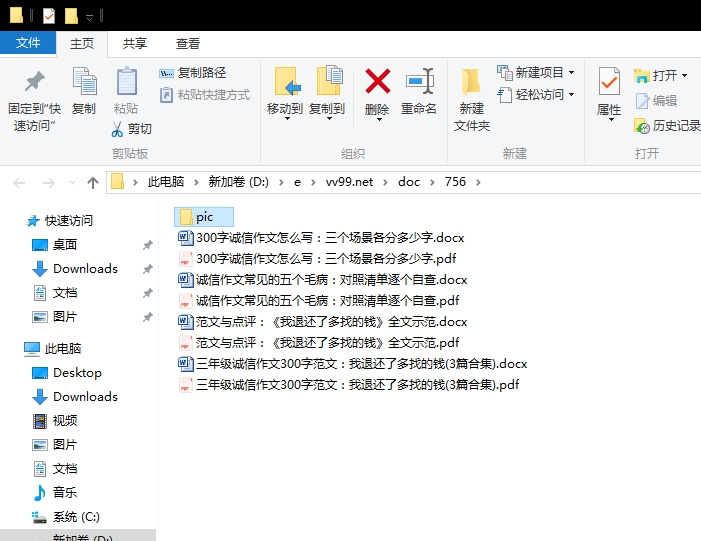
Task: Select 范文与点评 pdf file
Action: click(318, 342)
